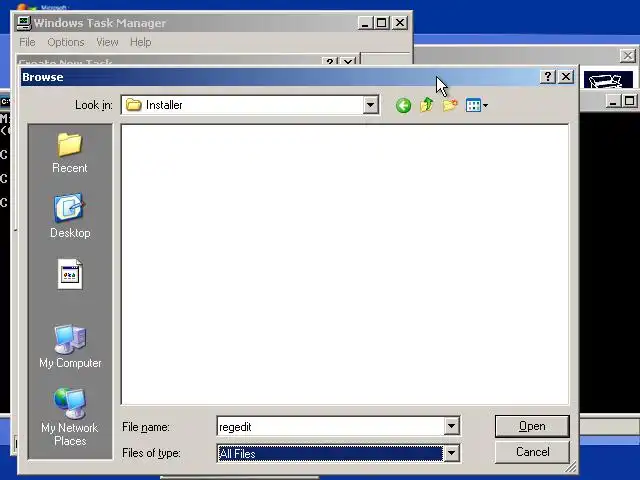Close the gray window behind Browse dialog
Screen dimensions: 640x480
628,56
